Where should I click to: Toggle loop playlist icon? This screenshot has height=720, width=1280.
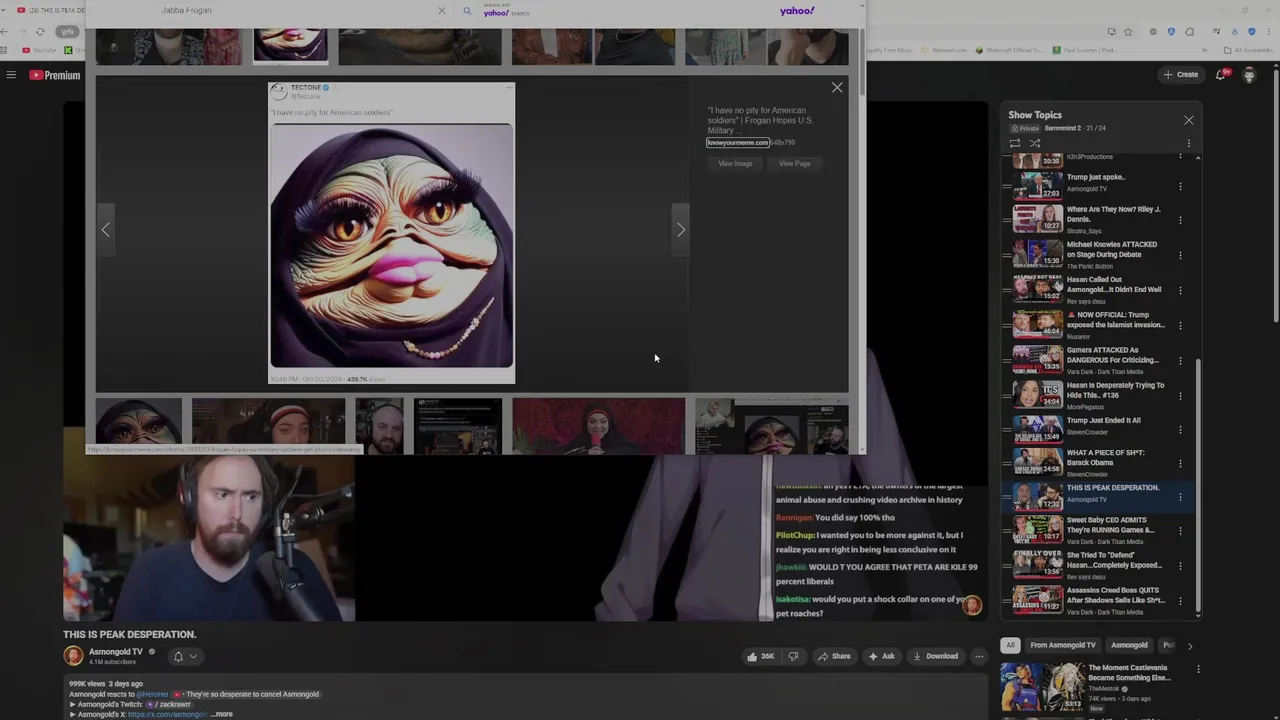coord(1015,143)
